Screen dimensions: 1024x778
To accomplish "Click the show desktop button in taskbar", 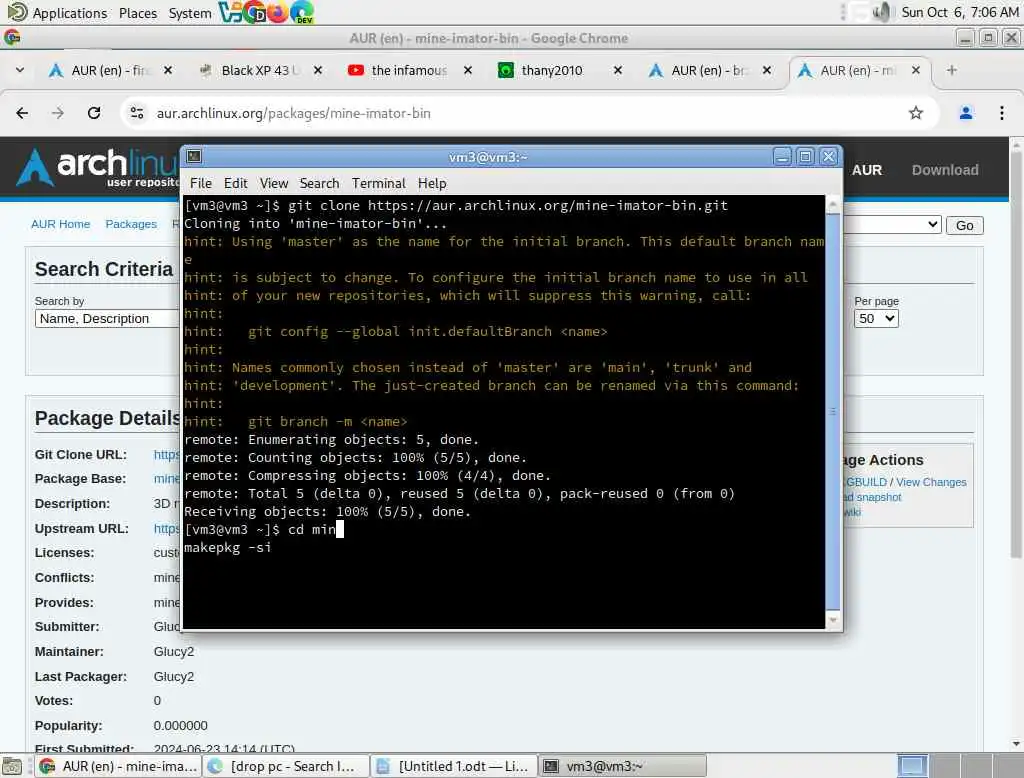I will 12,766.
